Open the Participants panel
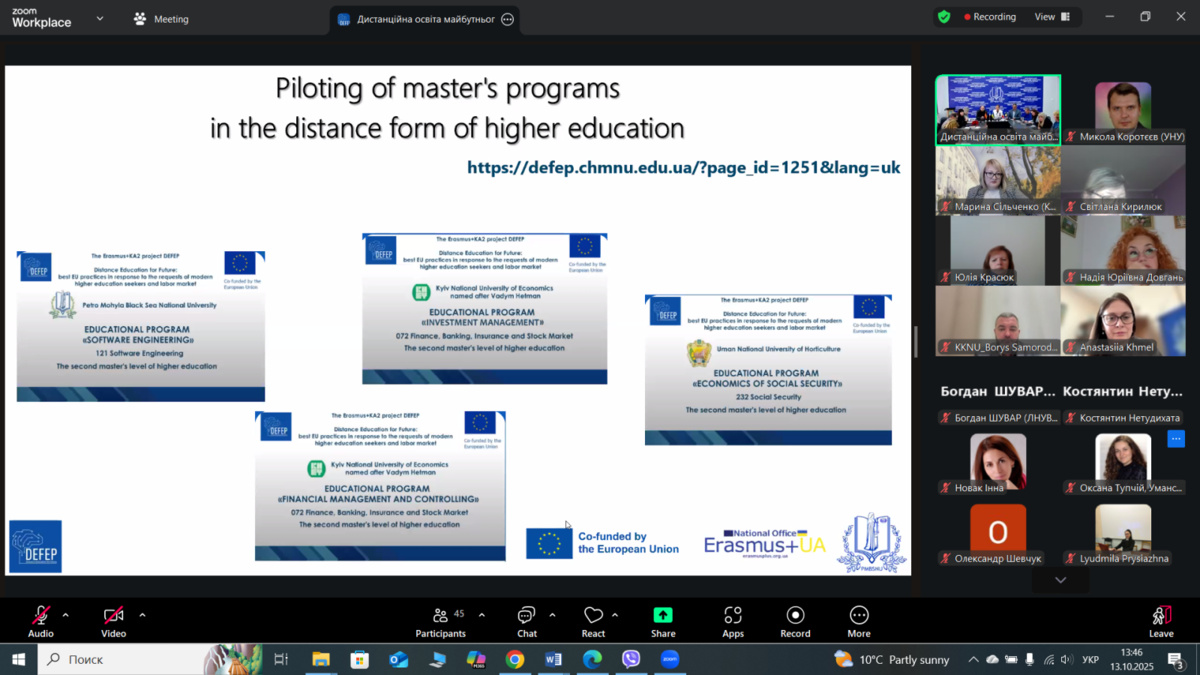1200x675 pixels. coord(441,620)
